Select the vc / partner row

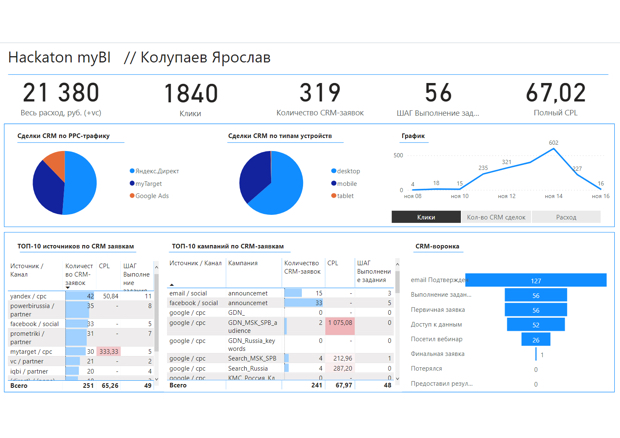click(81, 361)
